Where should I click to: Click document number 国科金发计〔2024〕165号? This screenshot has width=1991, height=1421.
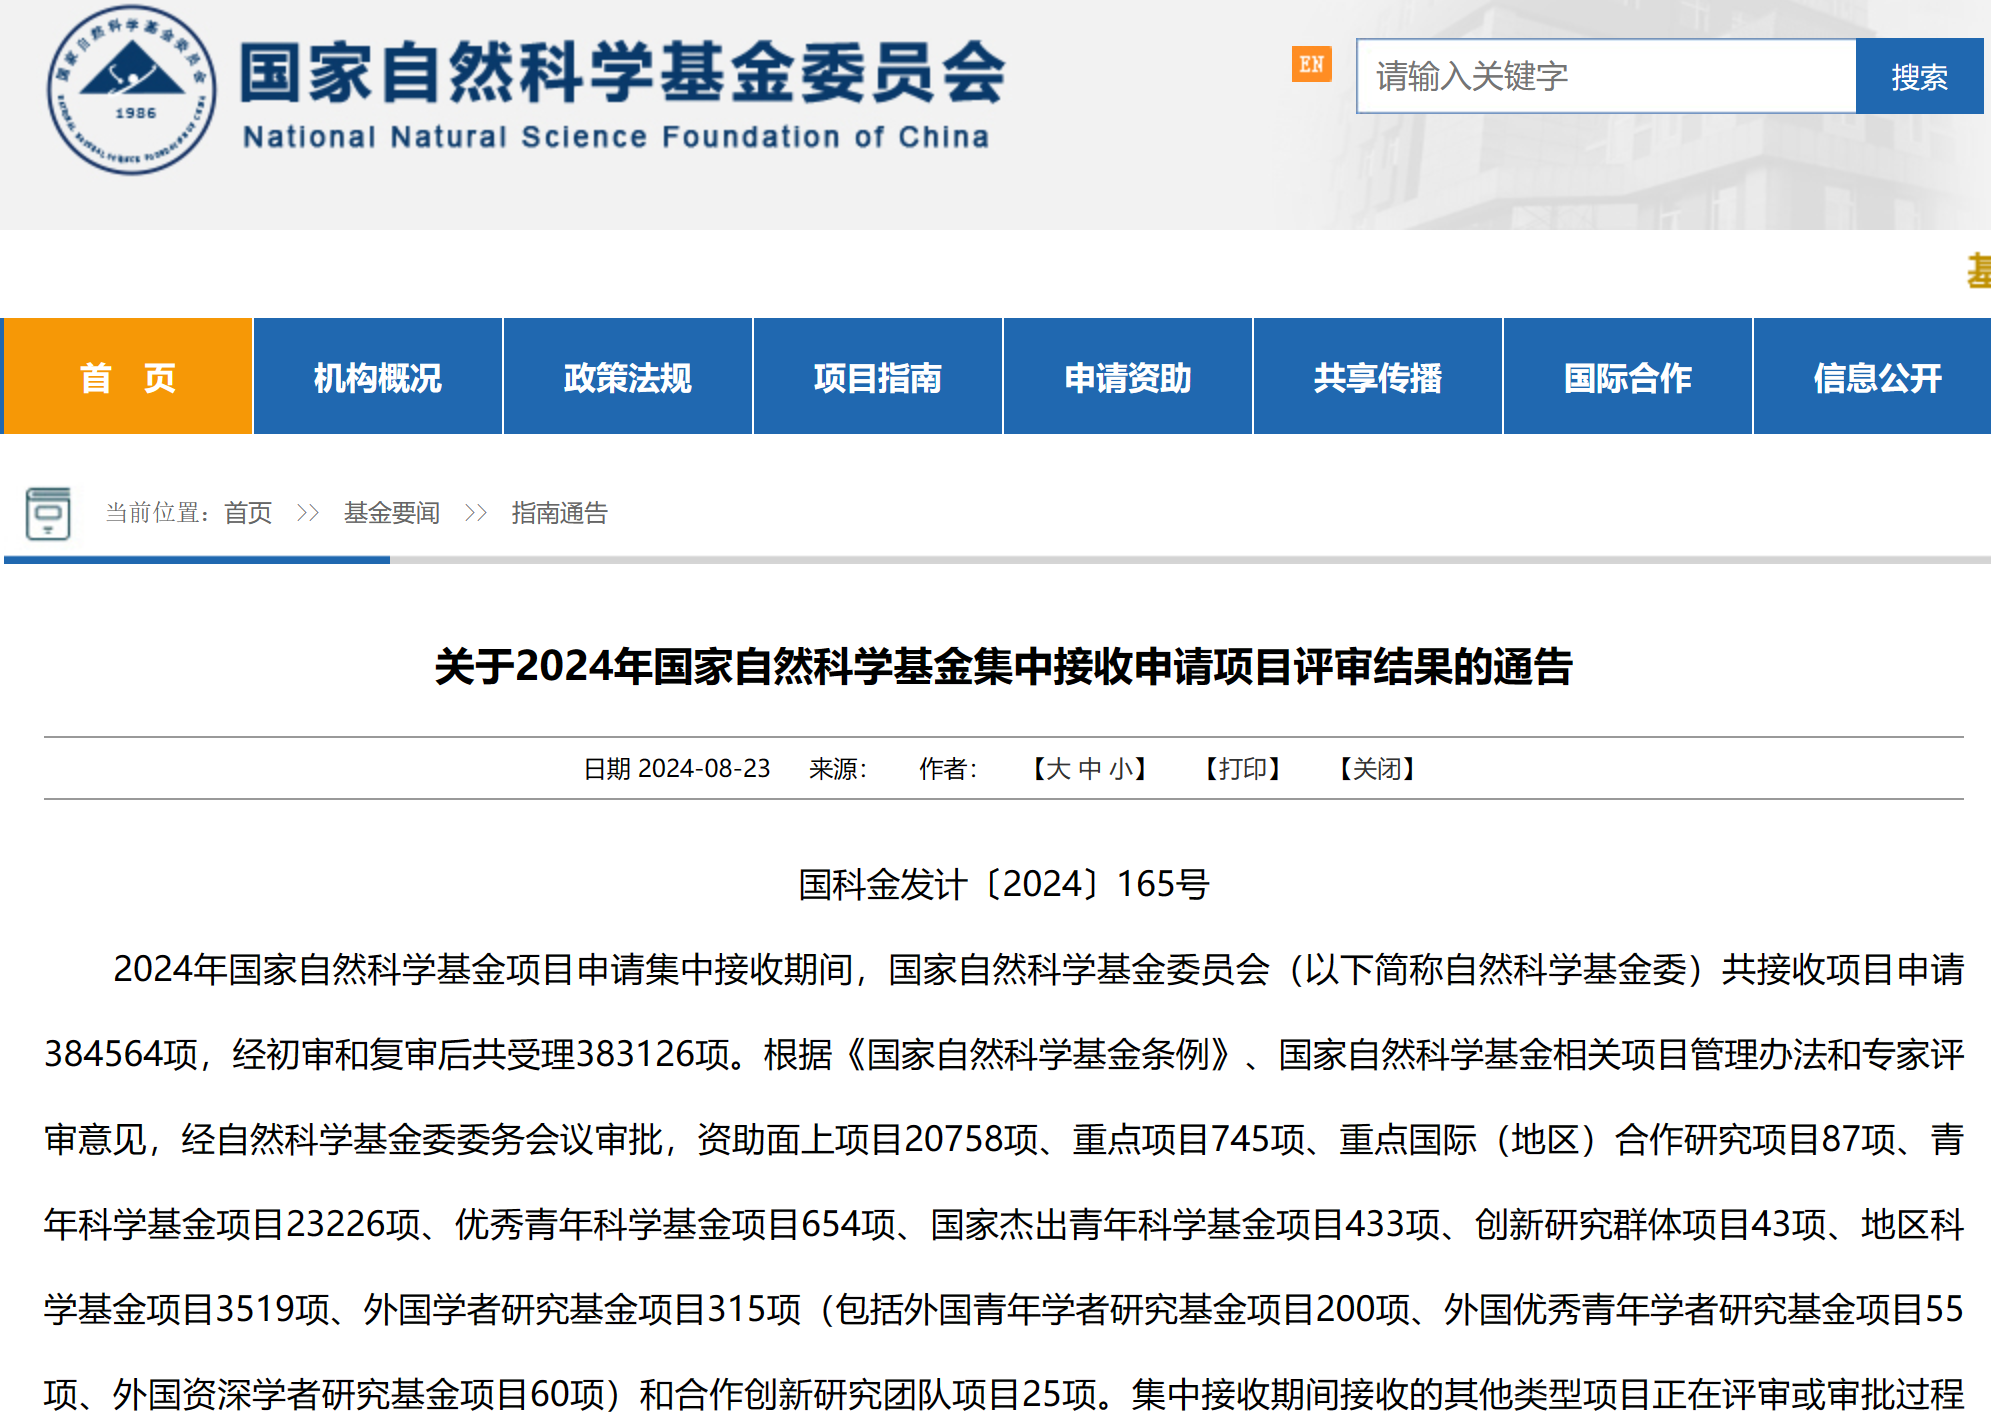tap(1003, 884)
